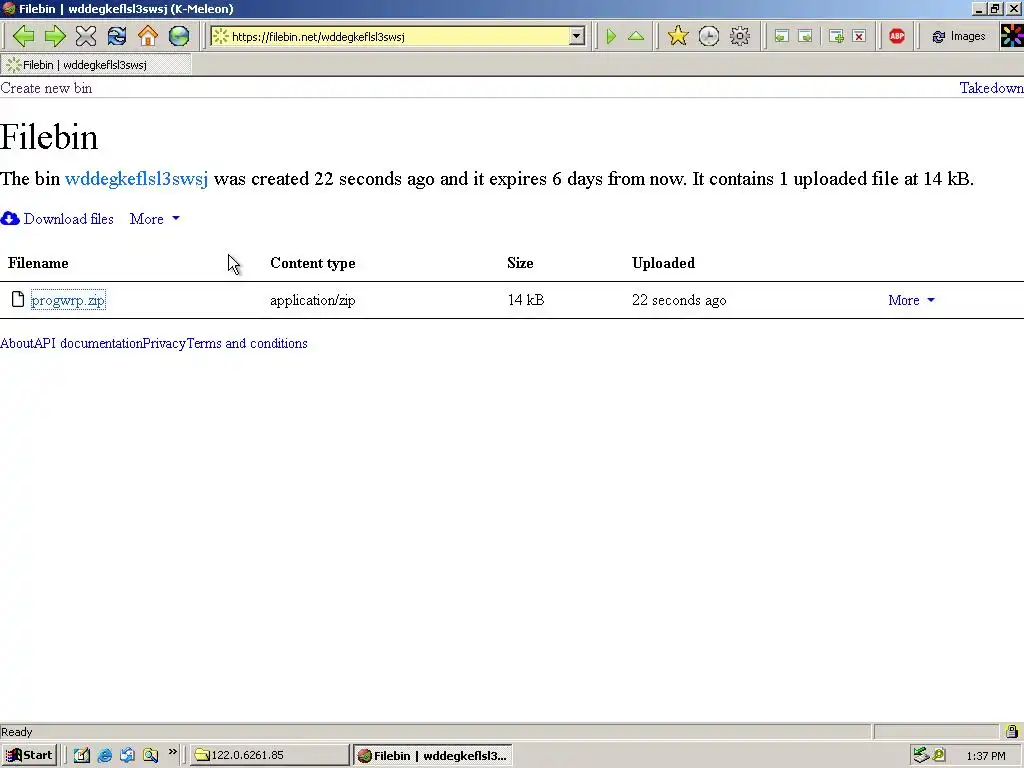Open the About footer link
The width and height of the screenshot is (1024, 768).
click(x=16, y=344)
